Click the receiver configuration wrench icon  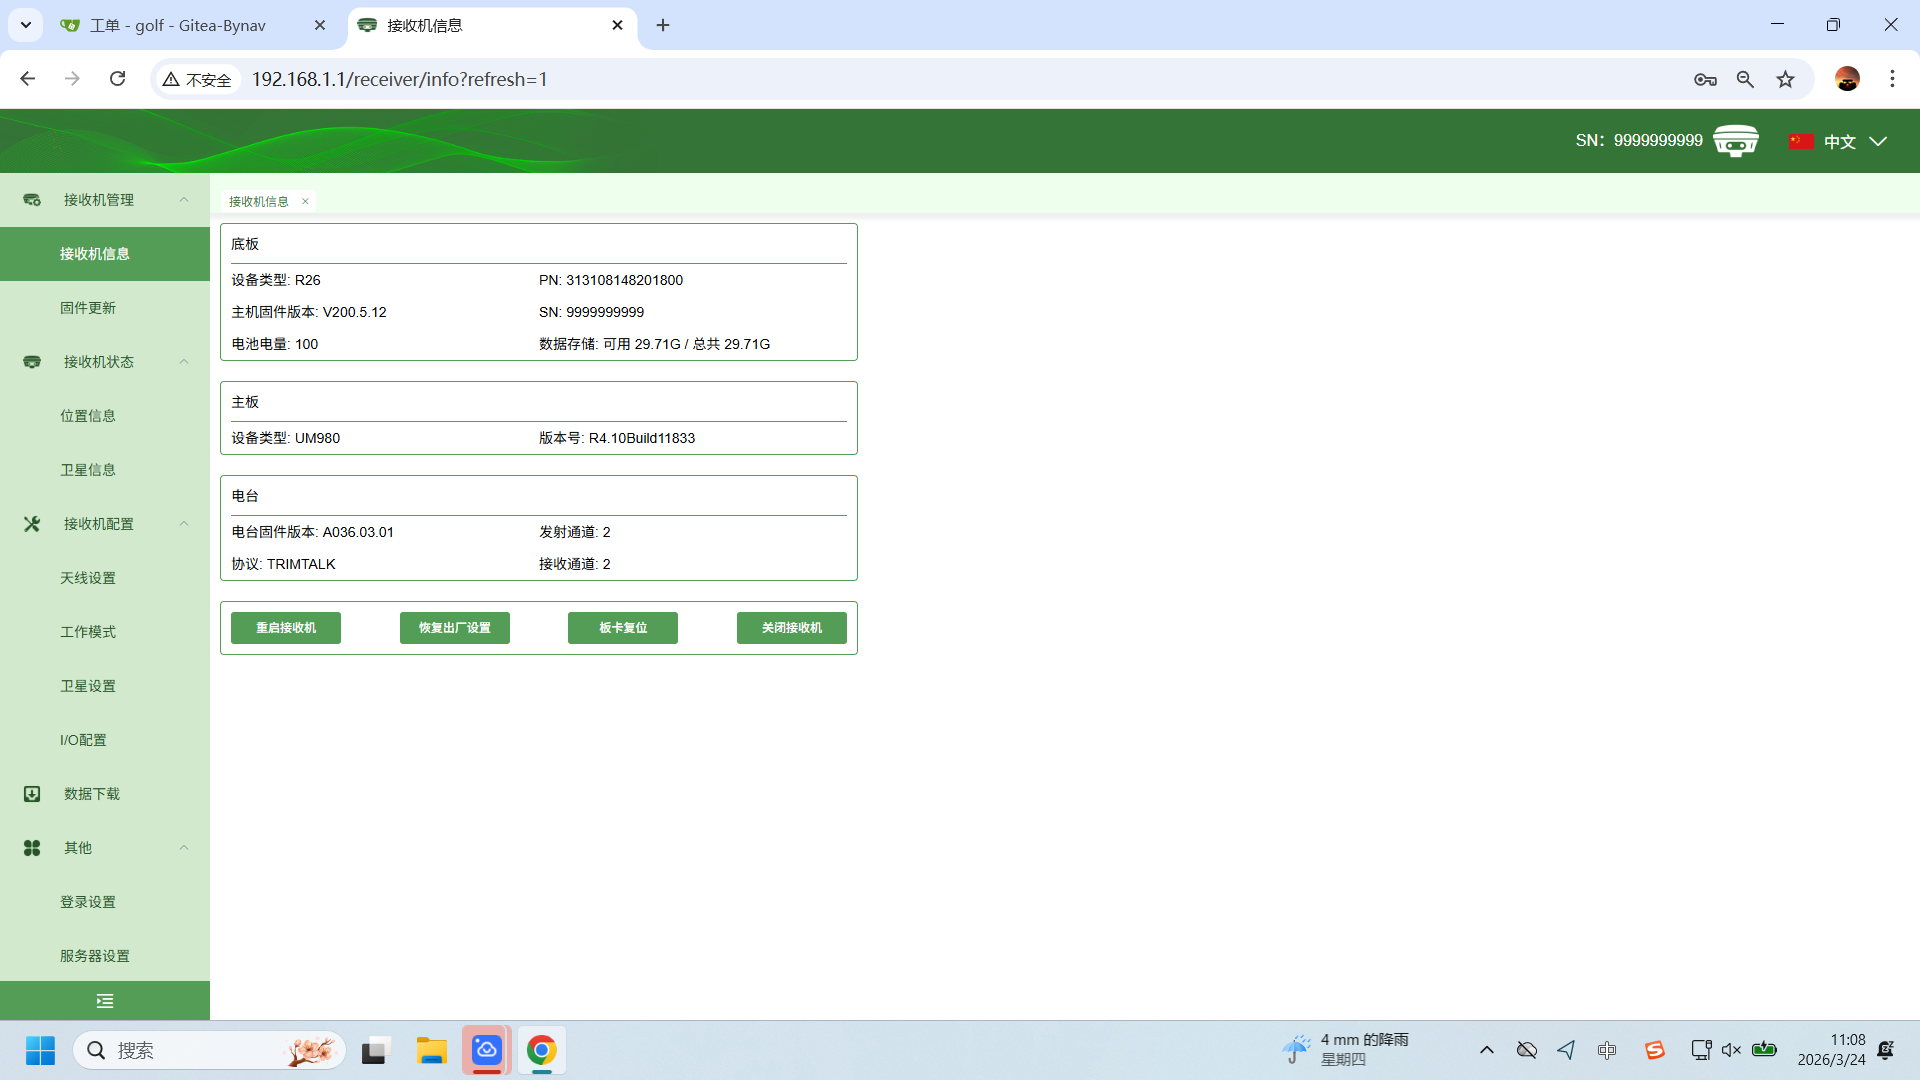pos(32,524)
